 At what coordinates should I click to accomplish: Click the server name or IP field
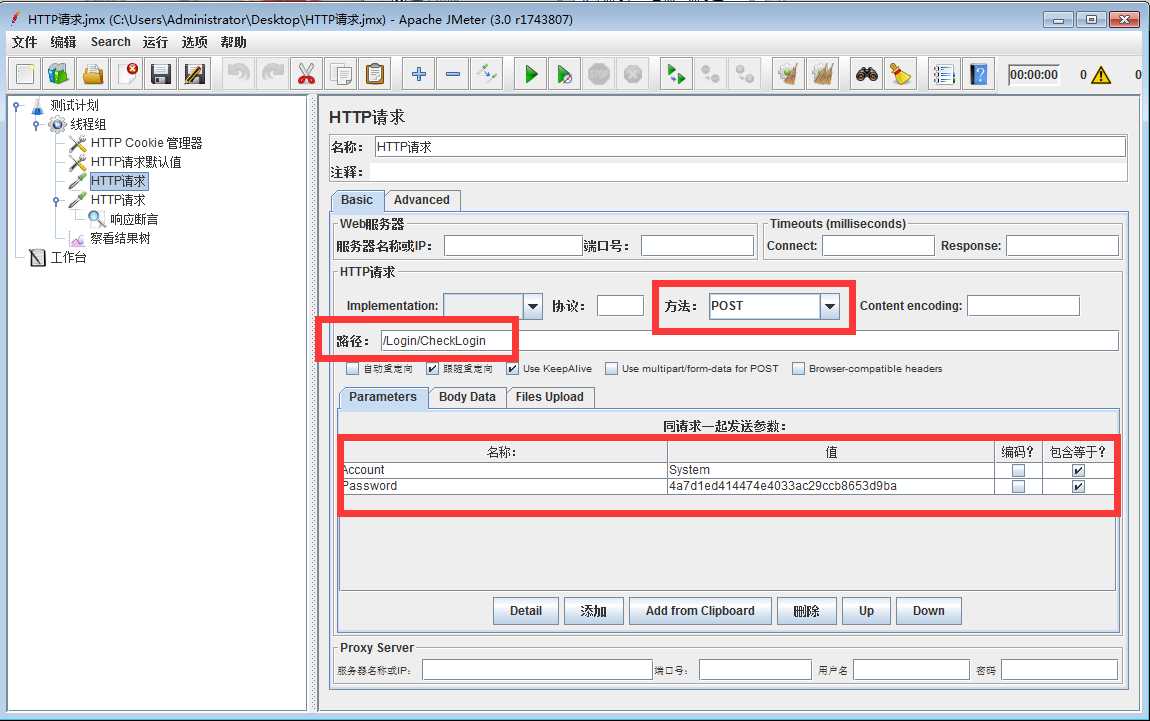pos(513,246)
